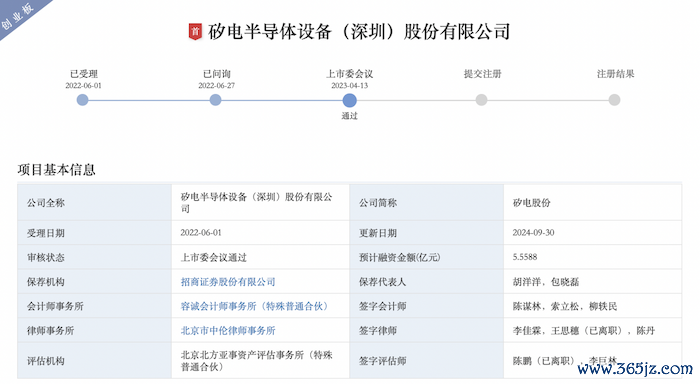Click the 保荐机构 label cell
Image resolution: width=700 pixels, height=384 pixels.
(x=94, y=282)
